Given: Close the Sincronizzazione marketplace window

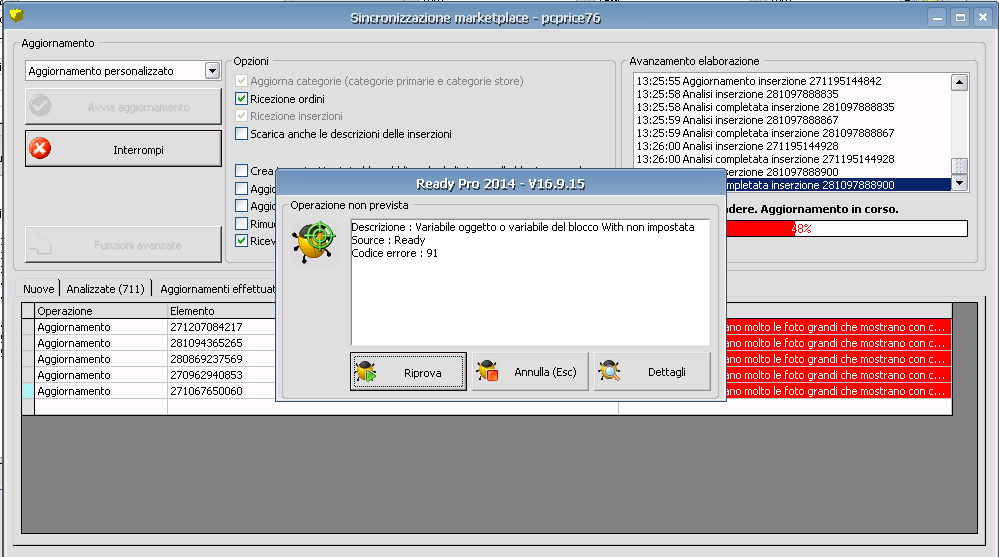Looking at the screenshot, I should (x=983, y=18).
